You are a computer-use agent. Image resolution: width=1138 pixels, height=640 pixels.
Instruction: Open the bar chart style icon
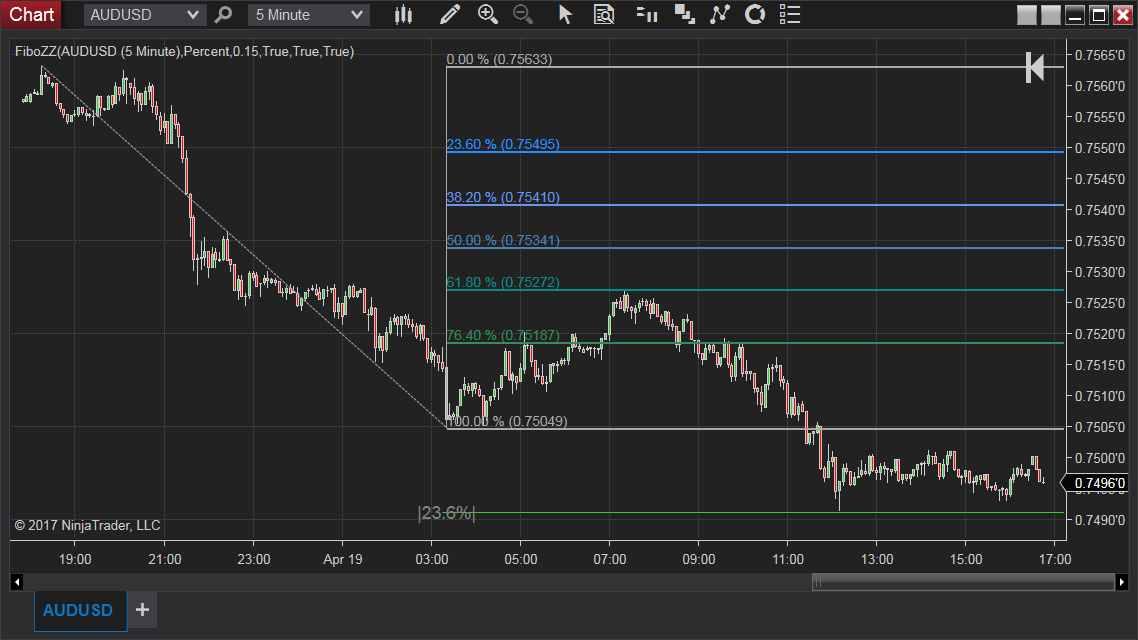coord(404,15)
